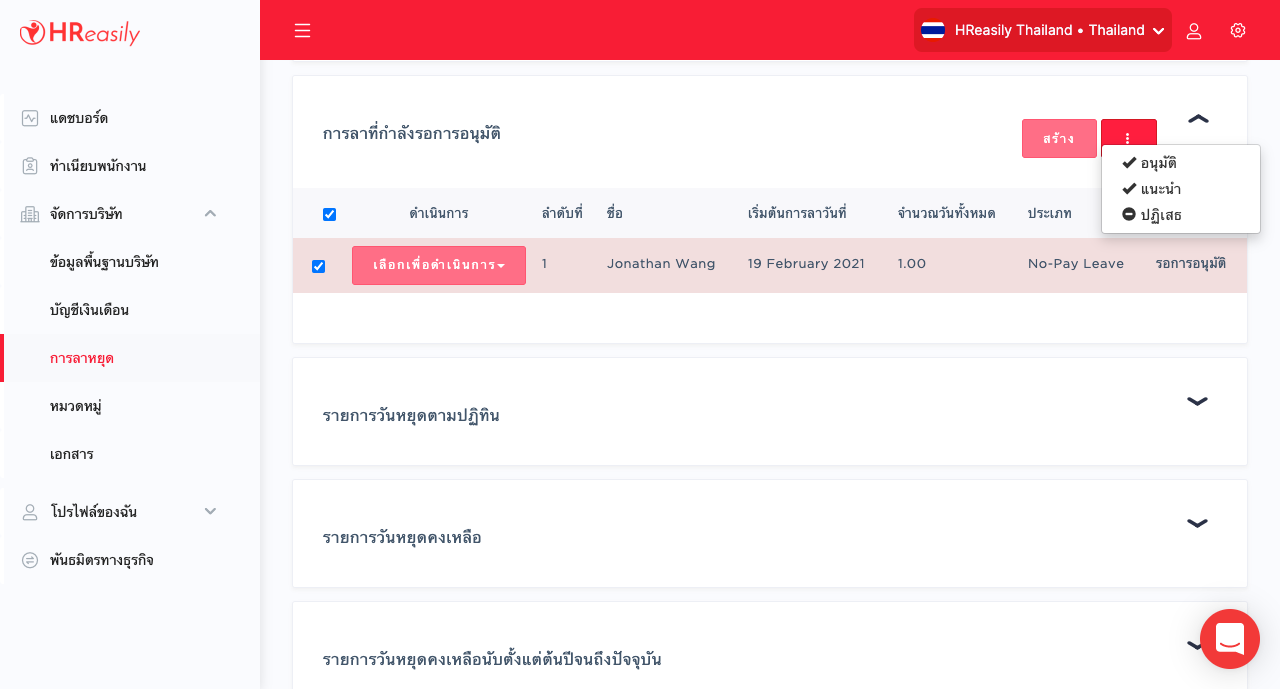Click the employee badge icon beside ทำเนียบพนักงาน

pos(30,166)
